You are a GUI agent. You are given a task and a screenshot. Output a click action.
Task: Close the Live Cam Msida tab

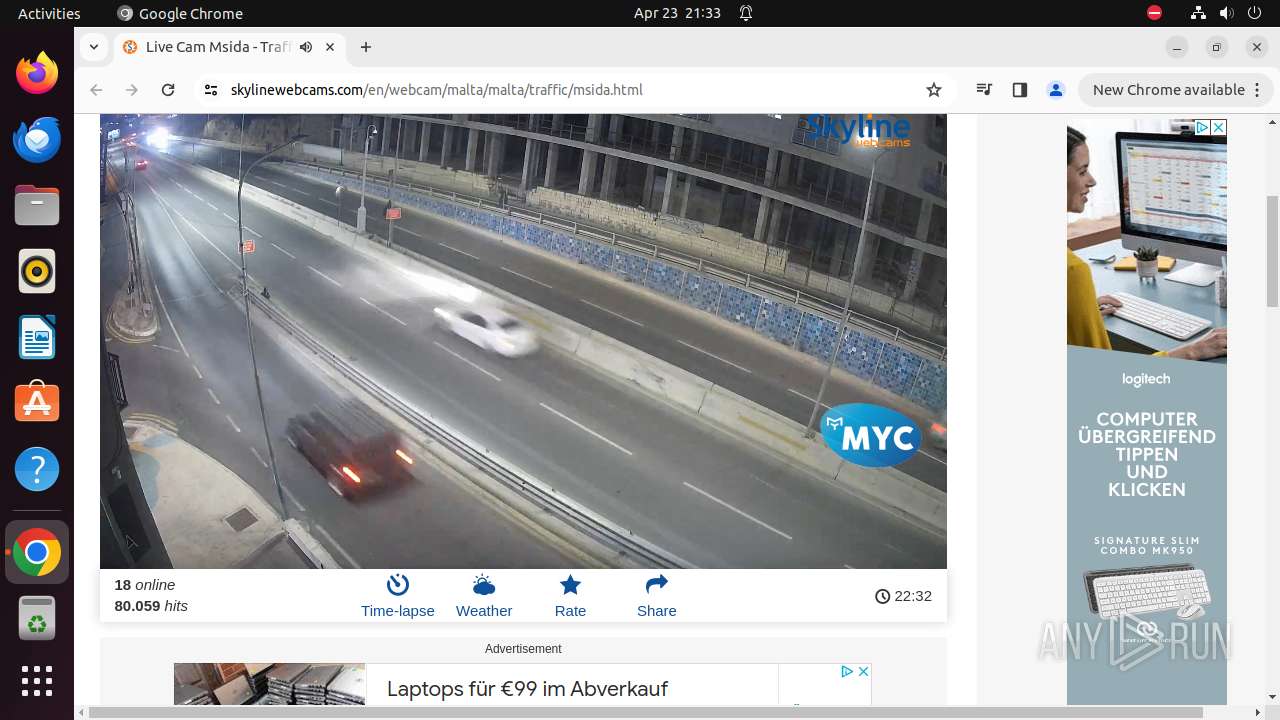click(x=330, y=47)
